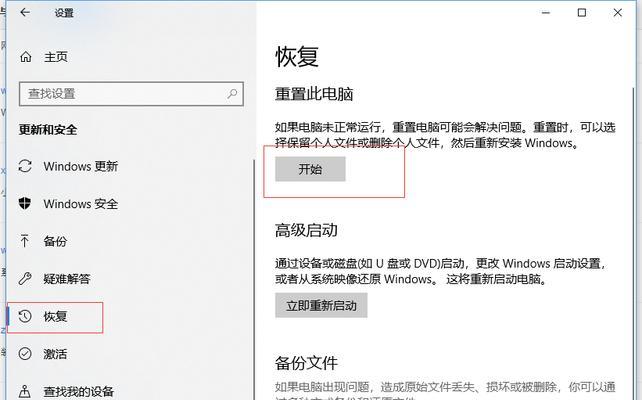Click the 重置此电脑 heading
The image size is (642, 400).
click(x=314, y=94)
